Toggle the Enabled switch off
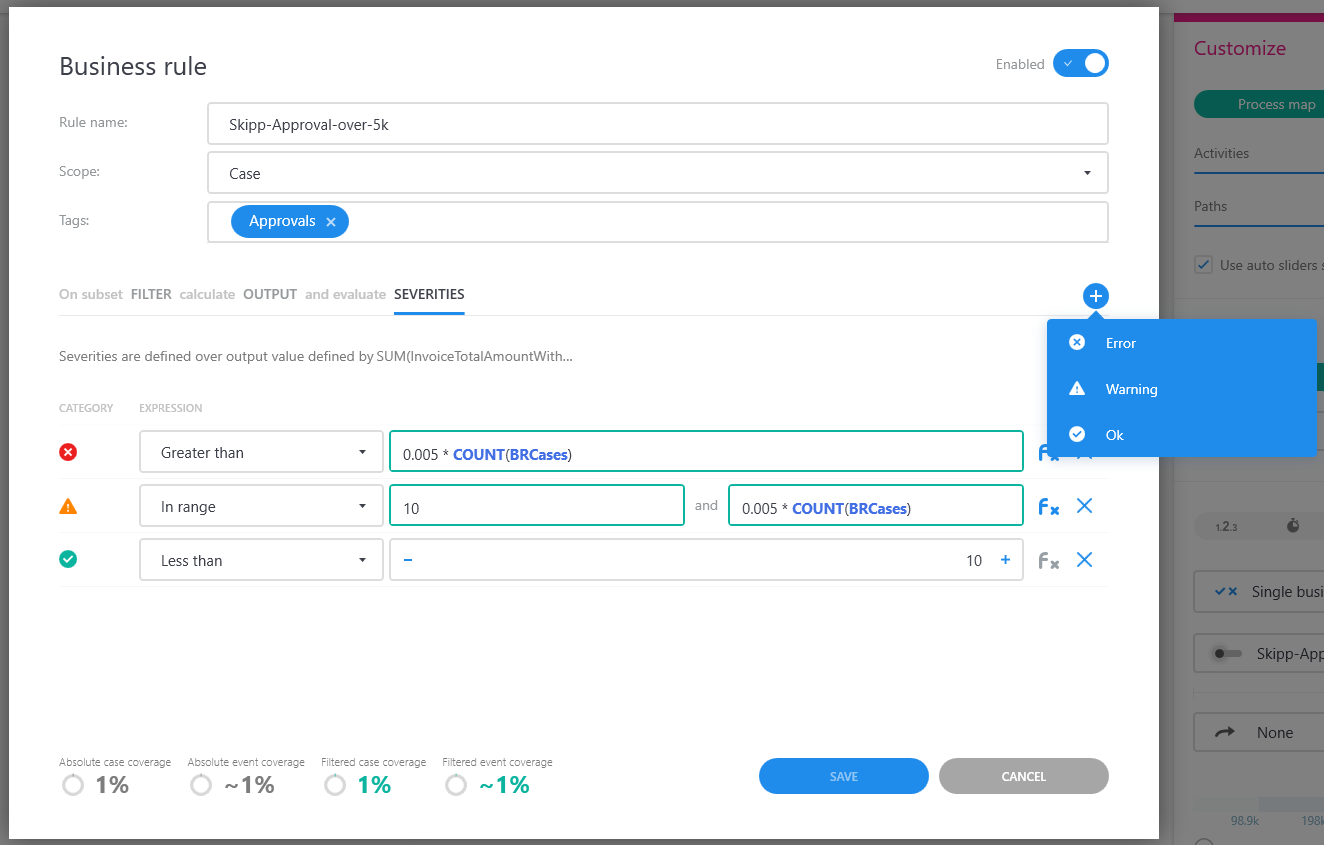Viewport: 1324px width, 845px height. click(x=1081, y=64)
